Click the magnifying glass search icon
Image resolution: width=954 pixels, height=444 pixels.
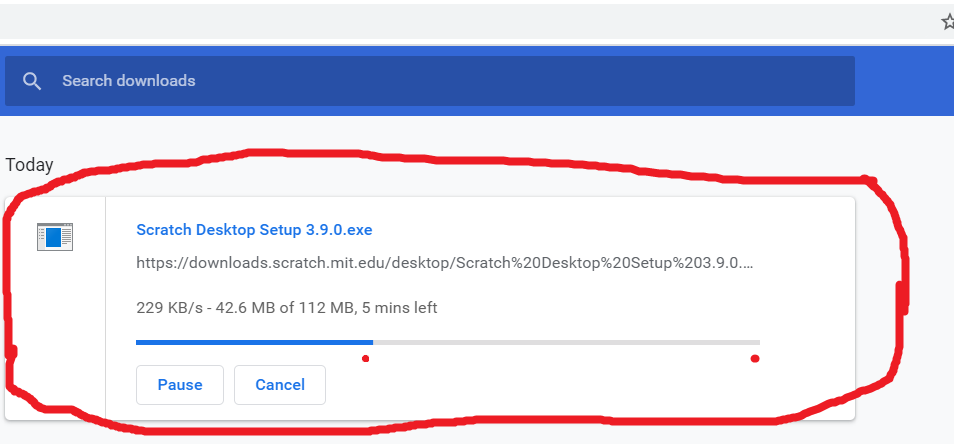(32, 81)
